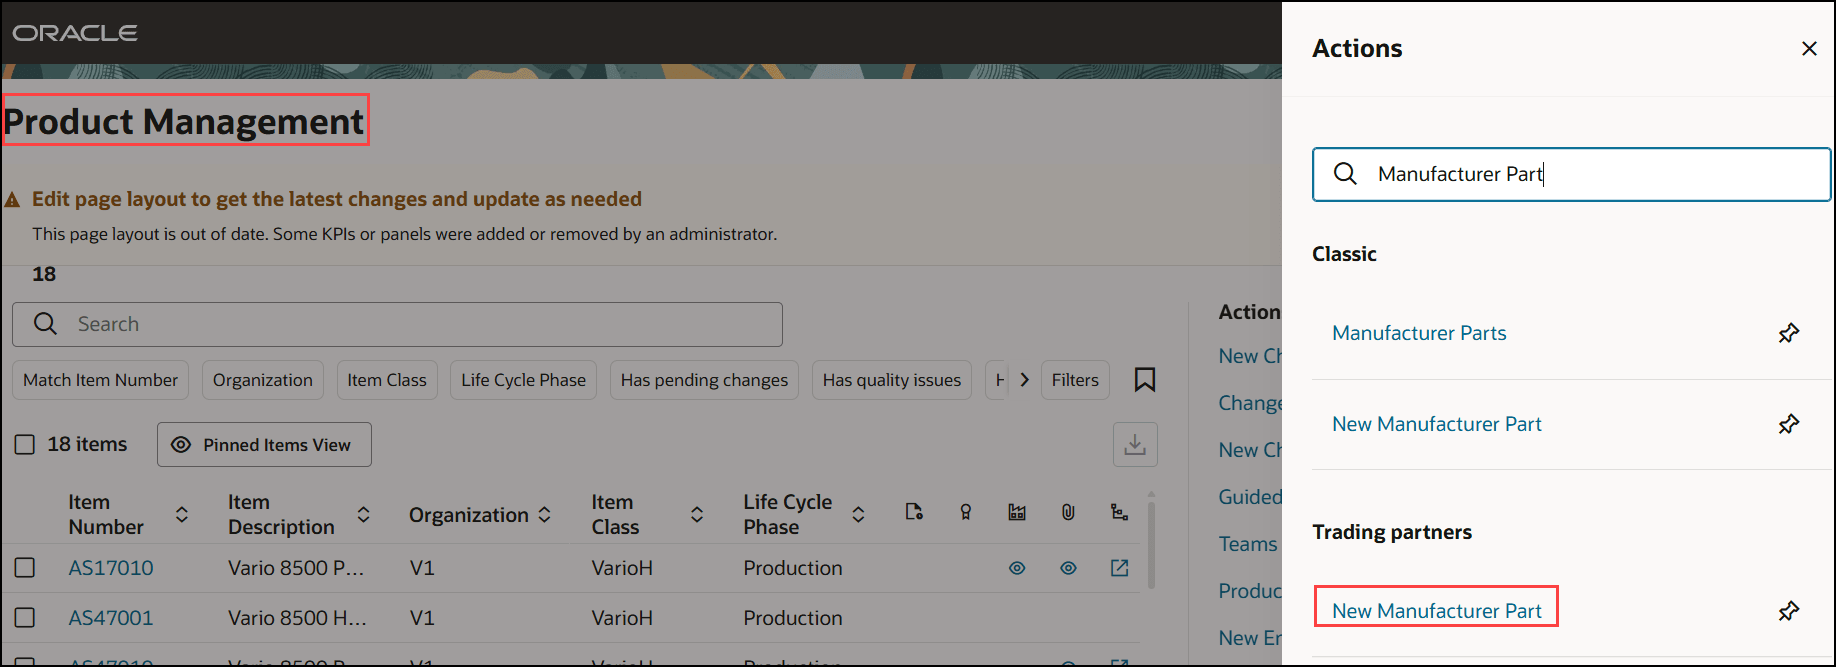The image size is (1836, 667).
Task: Click the attachments paperclip column icon
Action: coord(1068,512)
